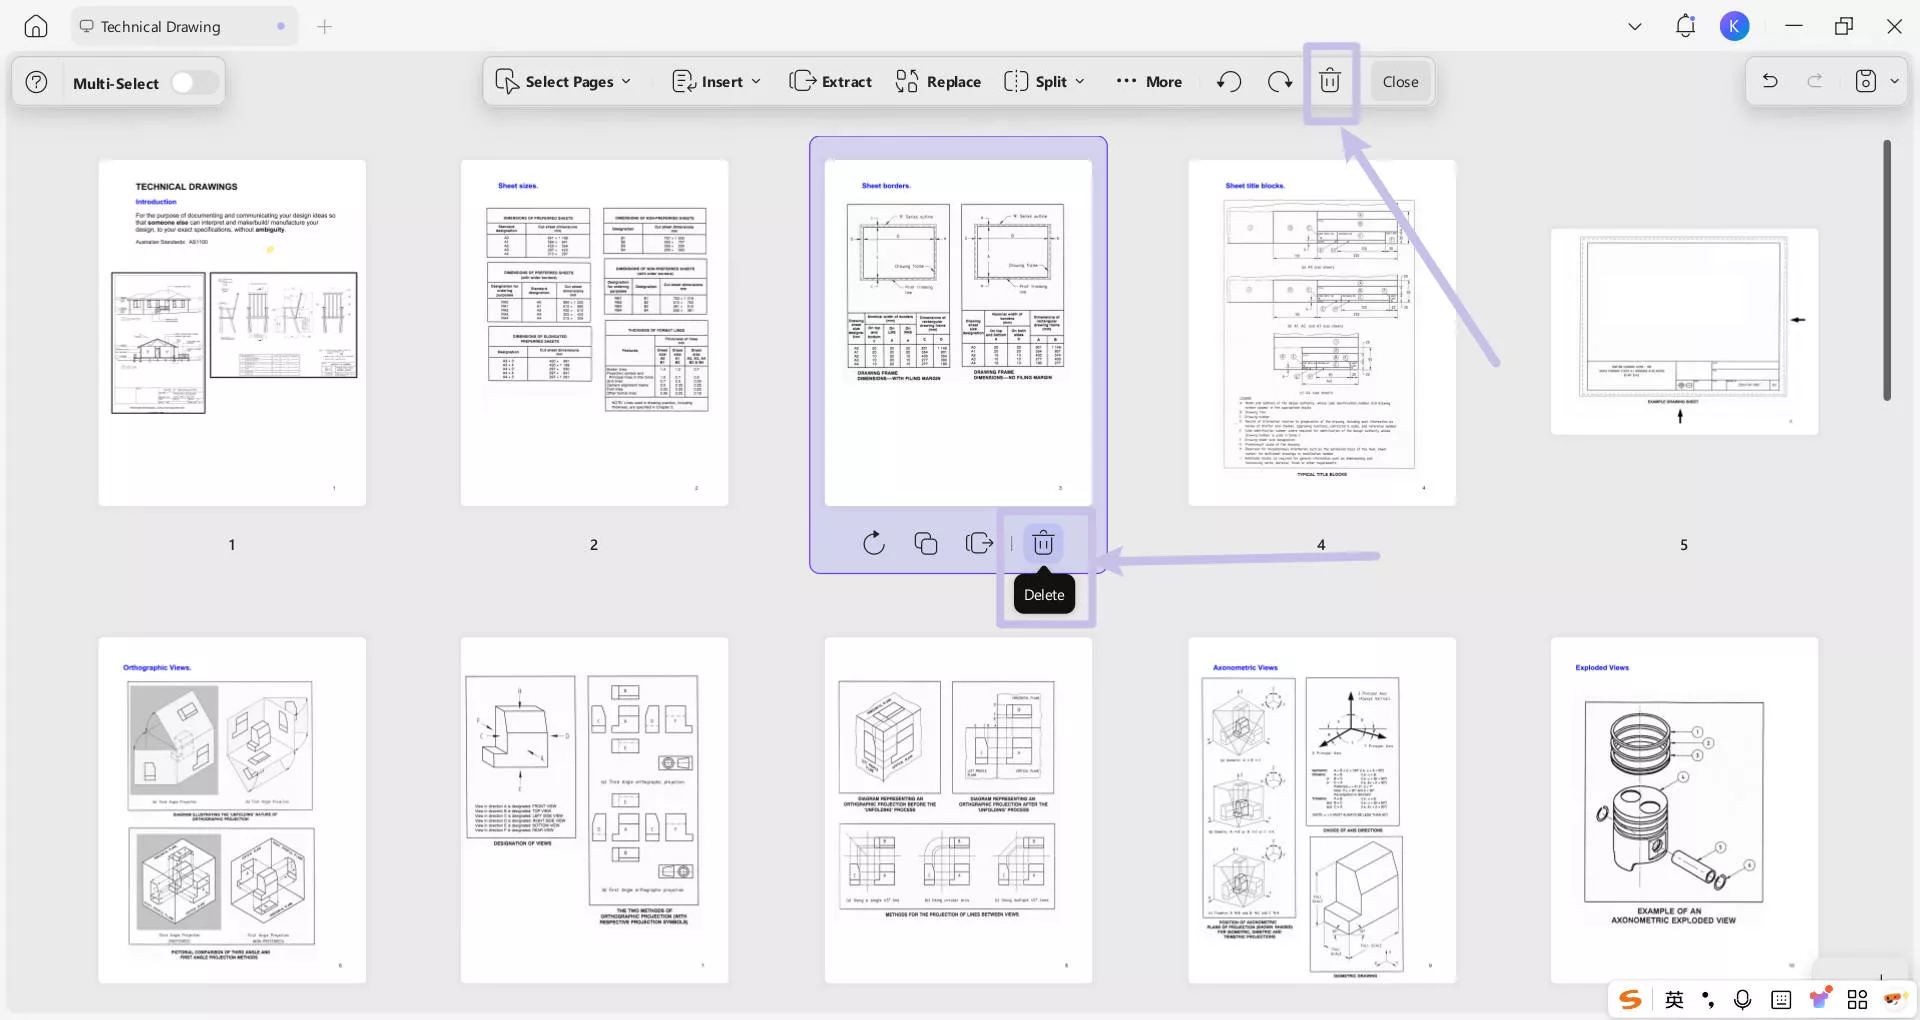Click the Extract pages tool
This screenshot has width=1920, height=1020.
(831, 82)
